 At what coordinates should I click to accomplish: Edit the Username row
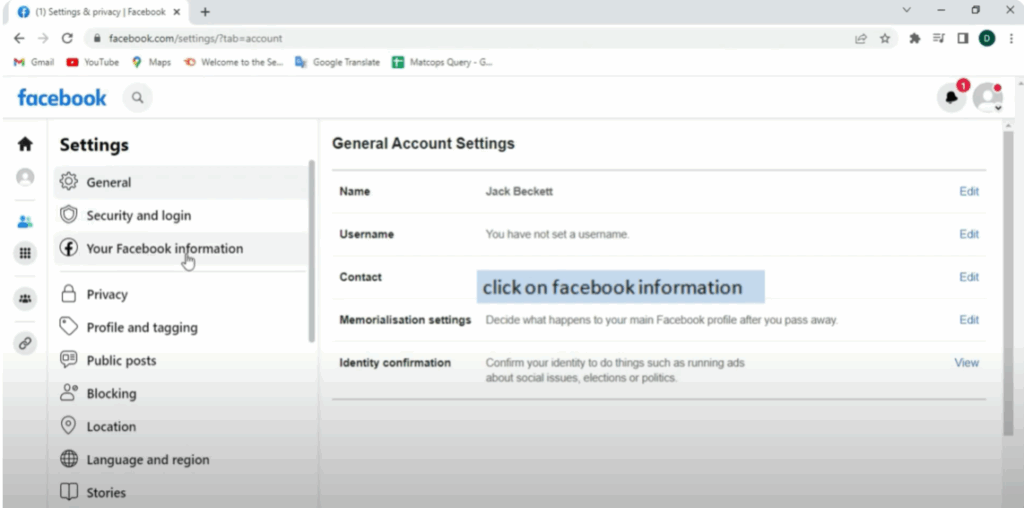coord(968,234)
